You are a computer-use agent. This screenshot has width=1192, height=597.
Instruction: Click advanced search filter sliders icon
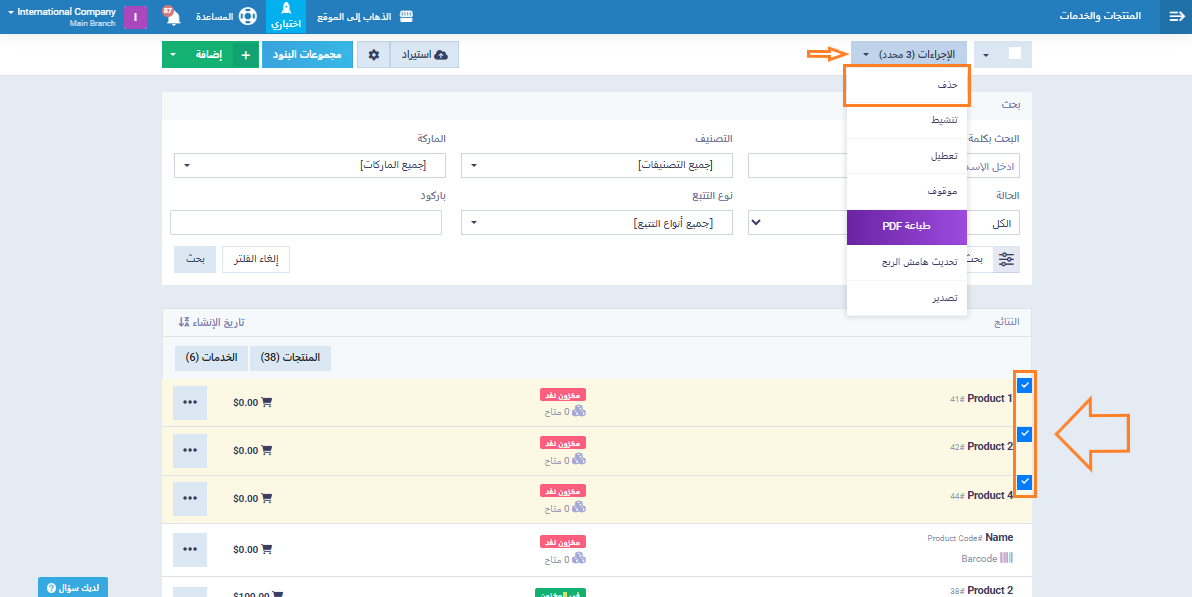click(1007, 259)
